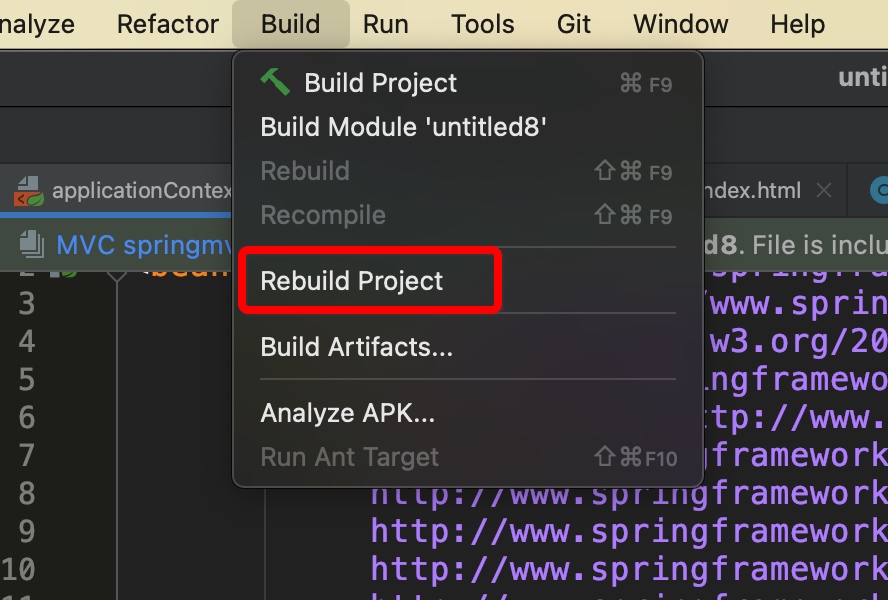Viewport: 888px width, 600px height.
Task: Open the Tools menu
Action: pos(483,24)
